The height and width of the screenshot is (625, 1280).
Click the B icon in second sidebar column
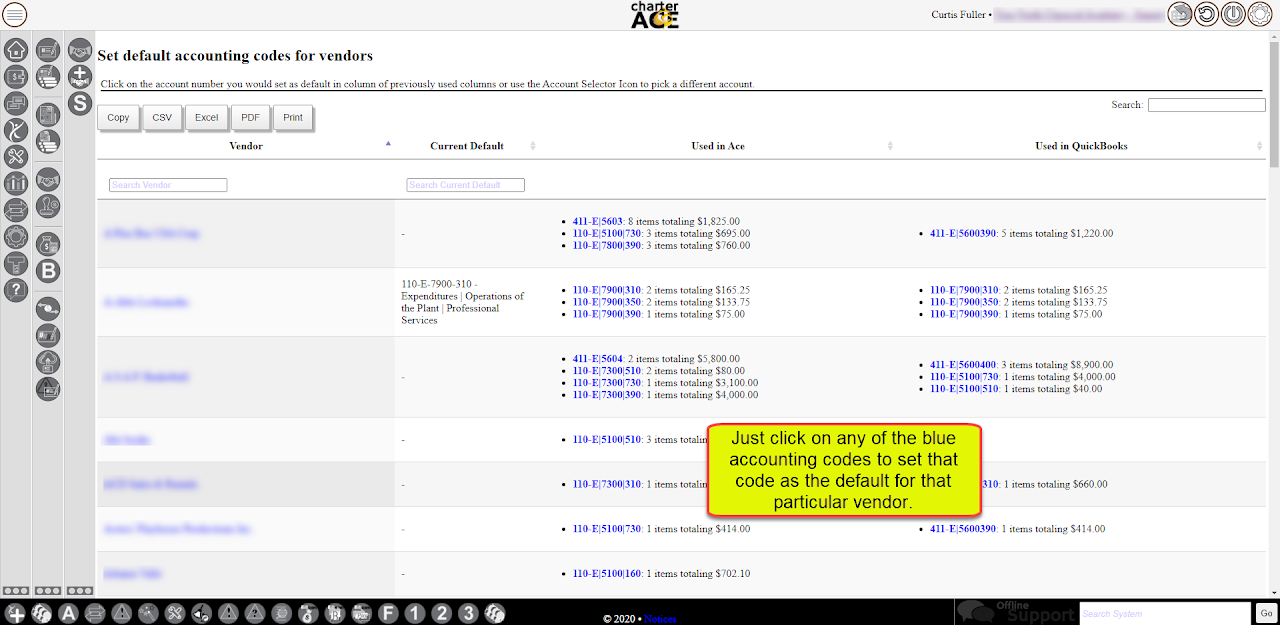point(47,270)
